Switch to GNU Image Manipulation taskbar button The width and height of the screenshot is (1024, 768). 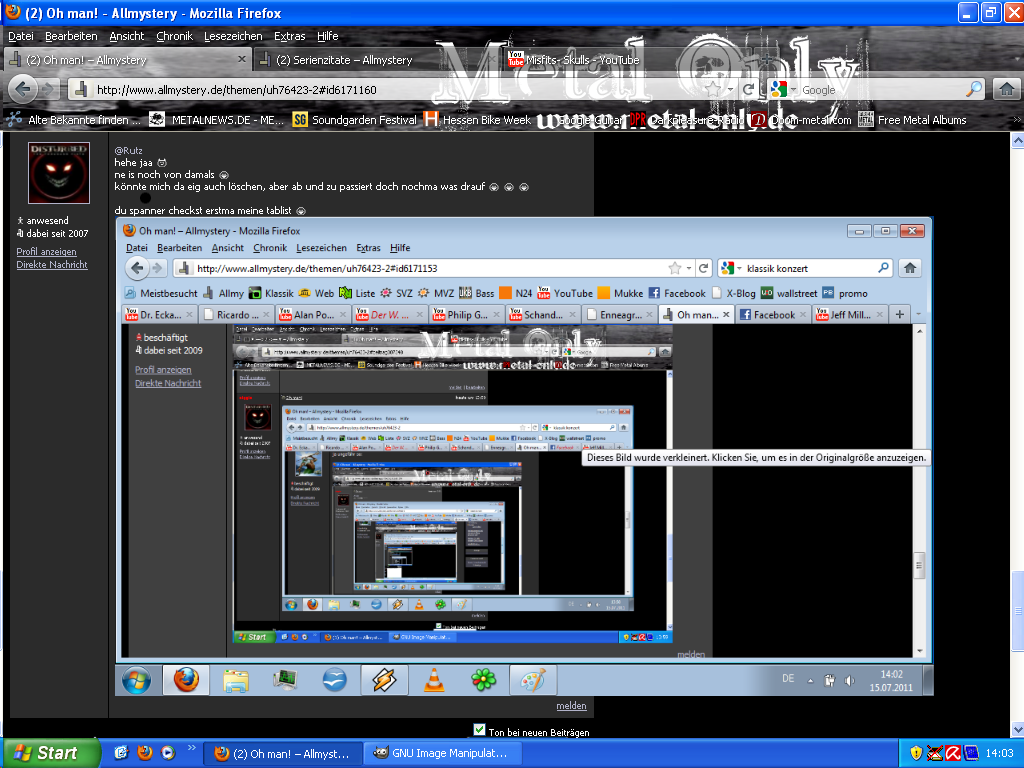pos(441,753)
